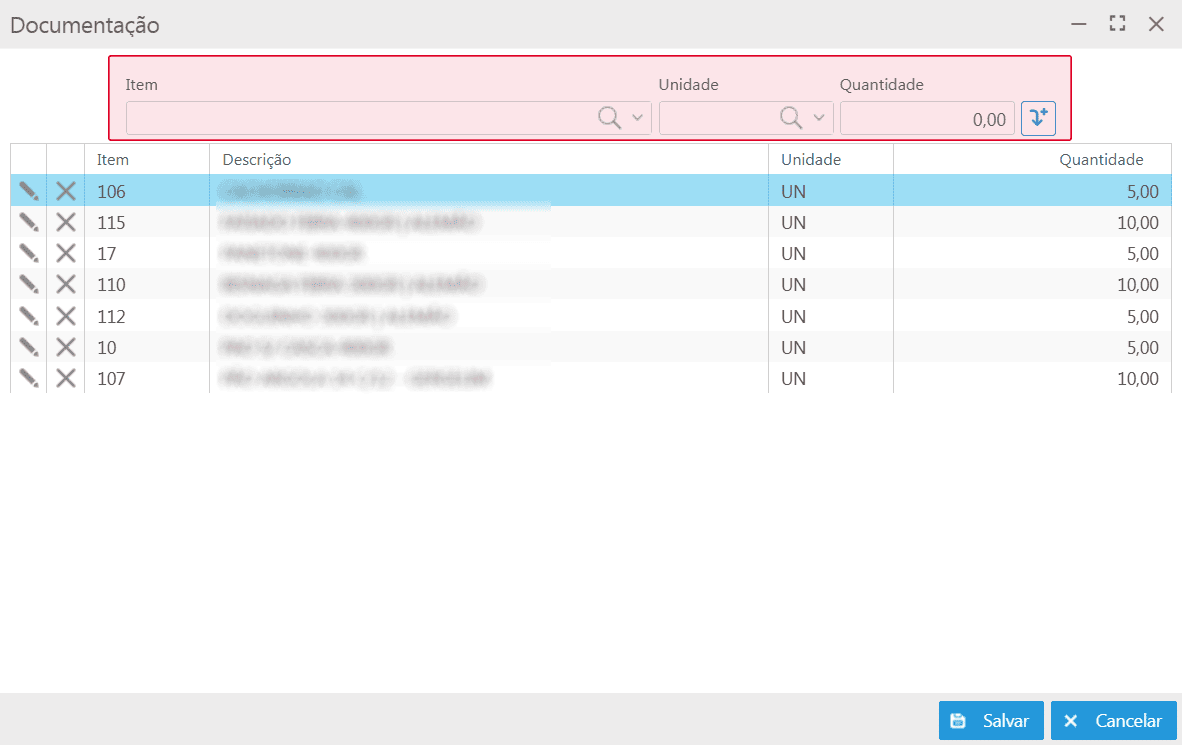Sort by the Descrição column header
This screenshot has height=745, width=1182.
pyautogui.click(x=257, y=160)
